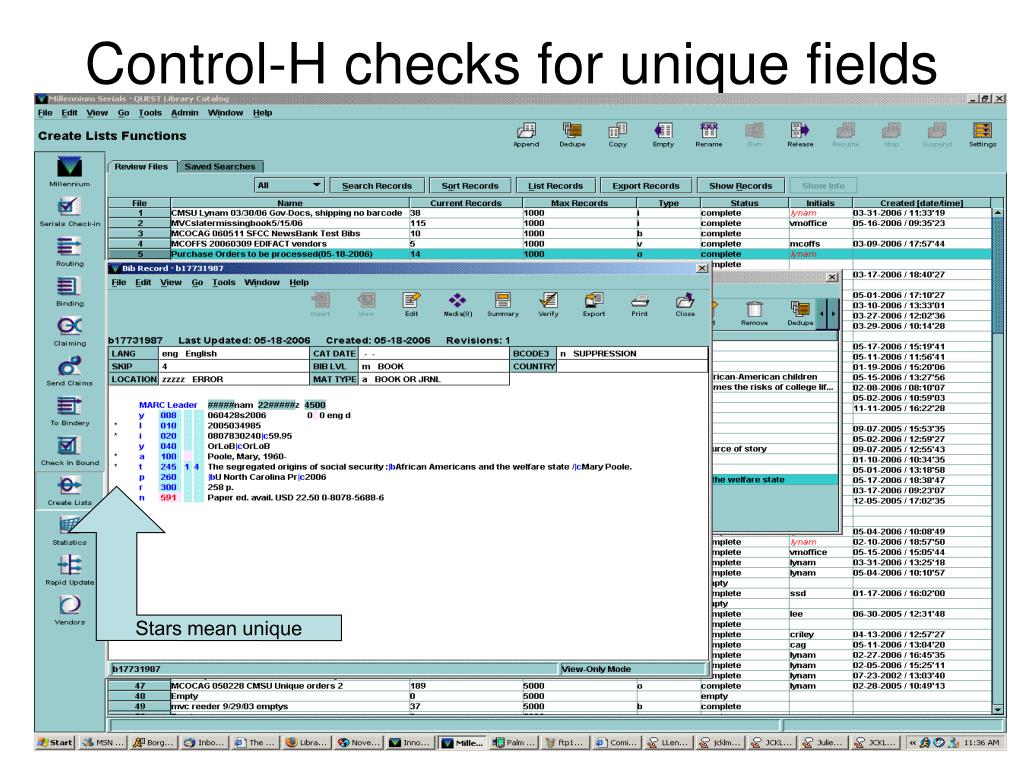Image resolution: width=1024 pixels, height=768 pixels.
Task: Click MARC 245 title field text
Action: [x=419, y=467]
